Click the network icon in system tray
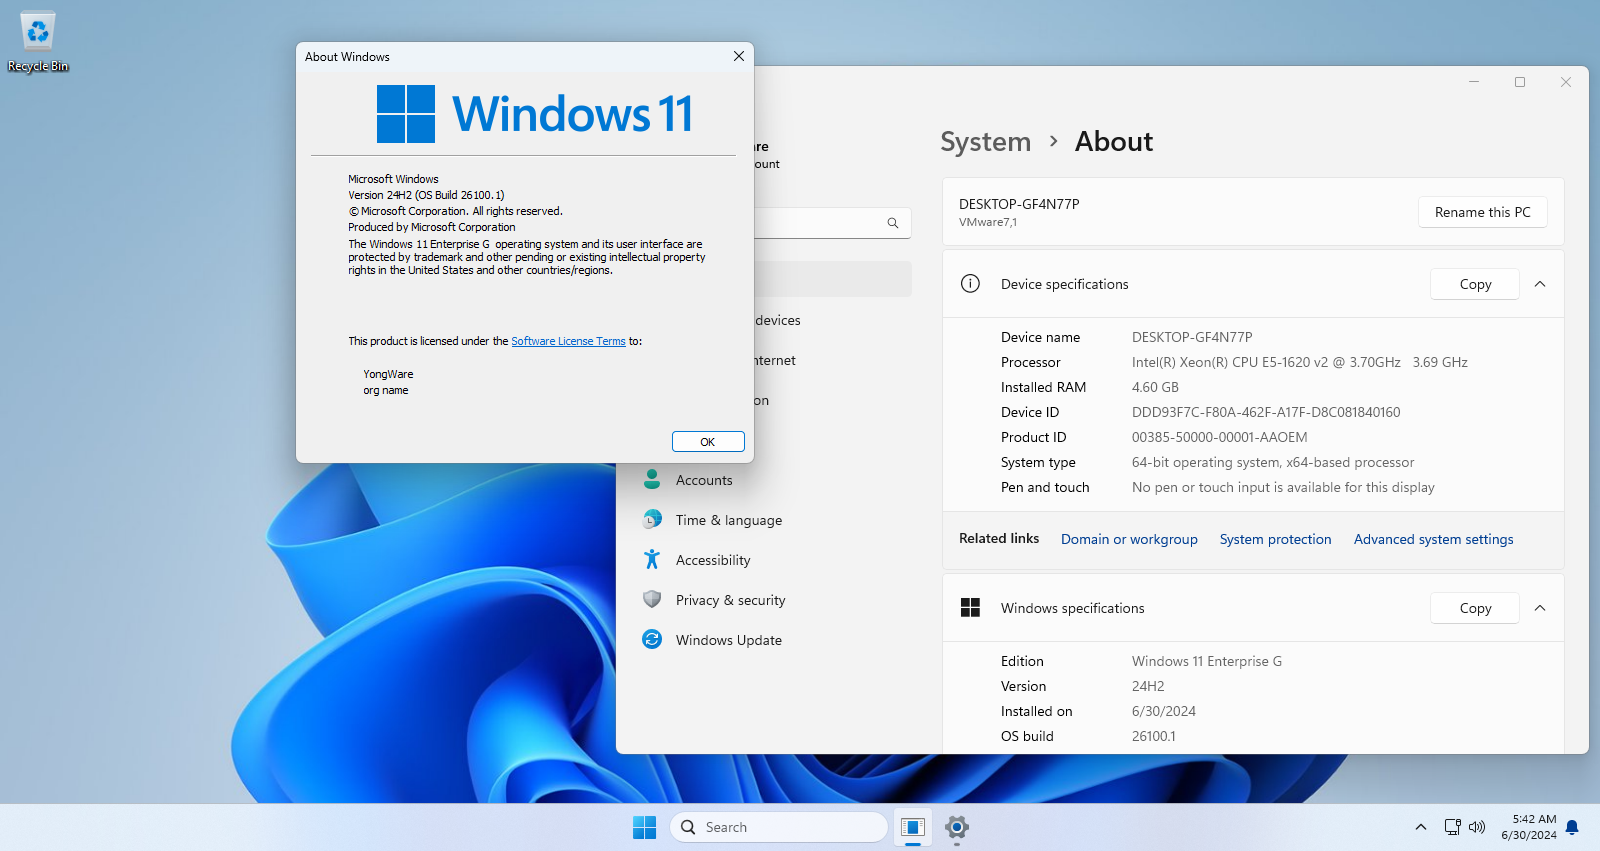1600x851 pixels. point(1452,827)
